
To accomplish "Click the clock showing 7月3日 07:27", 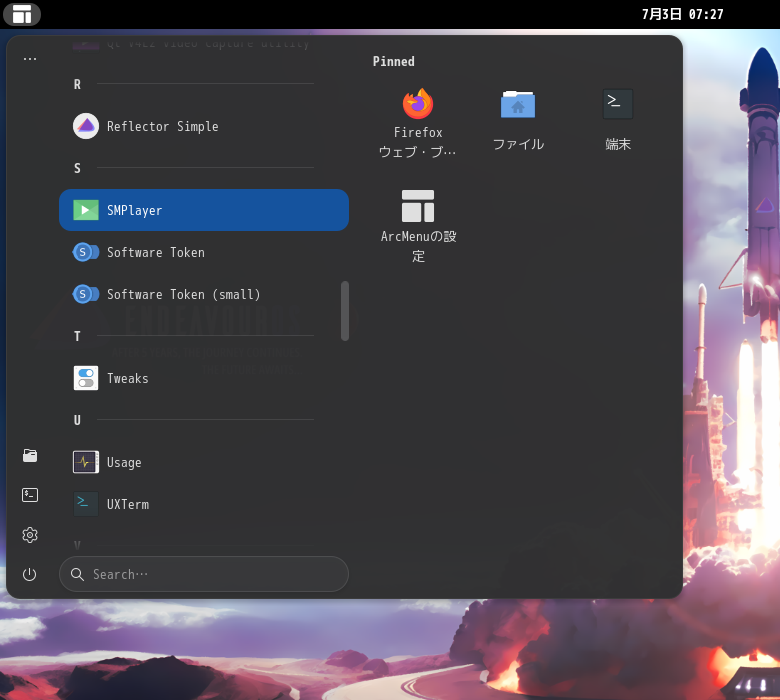I will tap(682, 14).
